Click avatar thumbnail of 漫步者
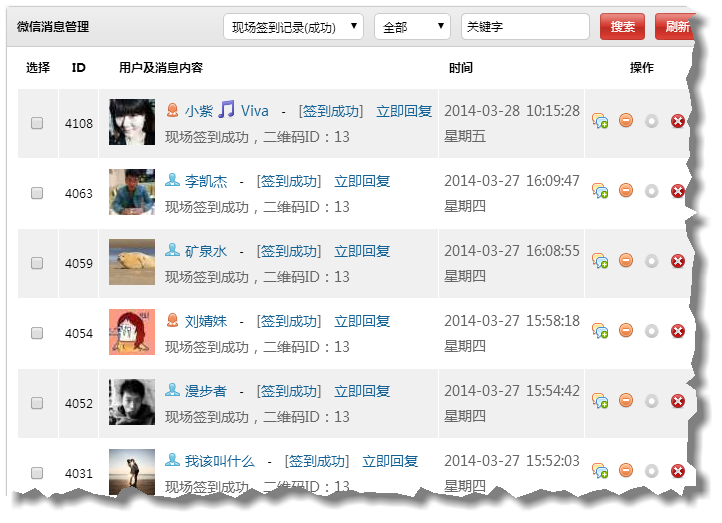This screenshot has height=523, width=722. point(132,402)
